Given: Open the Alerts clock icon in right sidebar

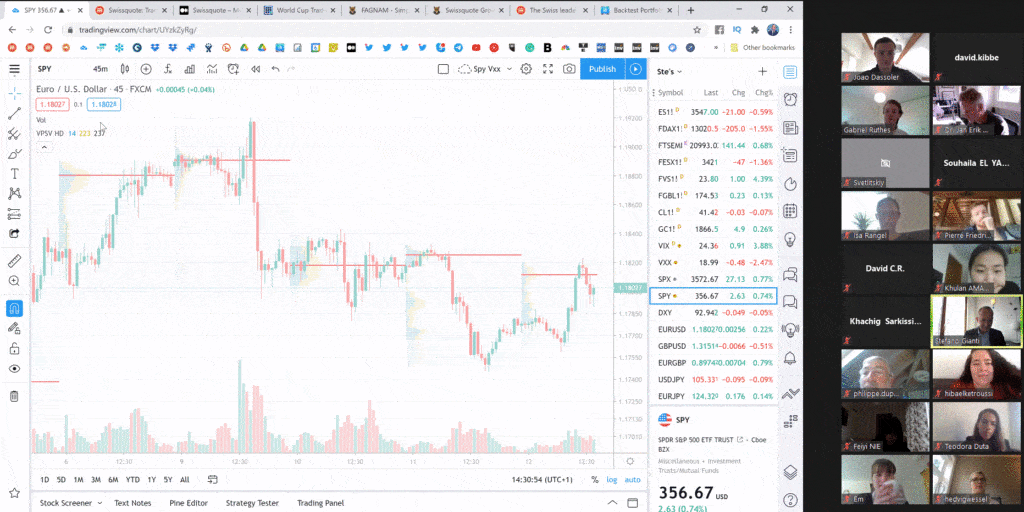Looking at the screenshot, I should [x=790, y=99].
